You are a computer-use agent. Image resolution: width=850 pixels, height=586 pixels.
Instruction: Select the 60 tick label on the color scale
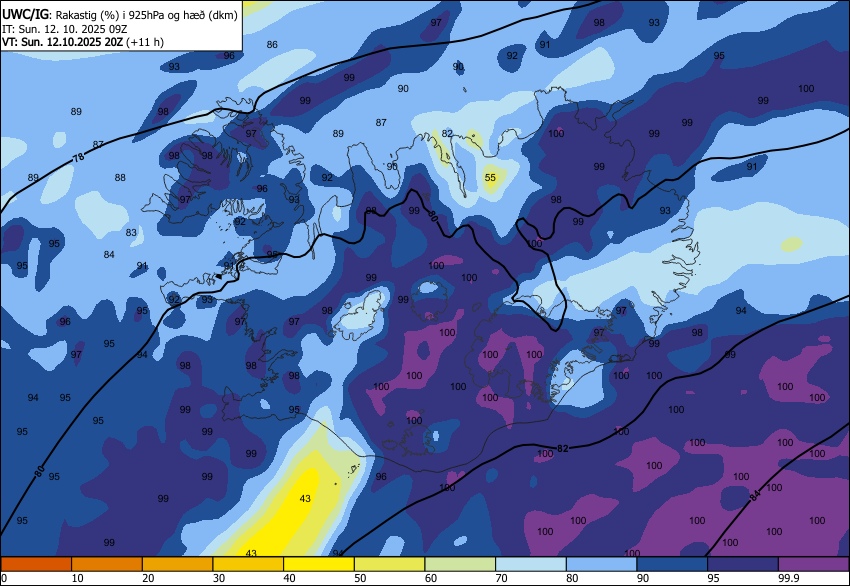coord(431,578)
